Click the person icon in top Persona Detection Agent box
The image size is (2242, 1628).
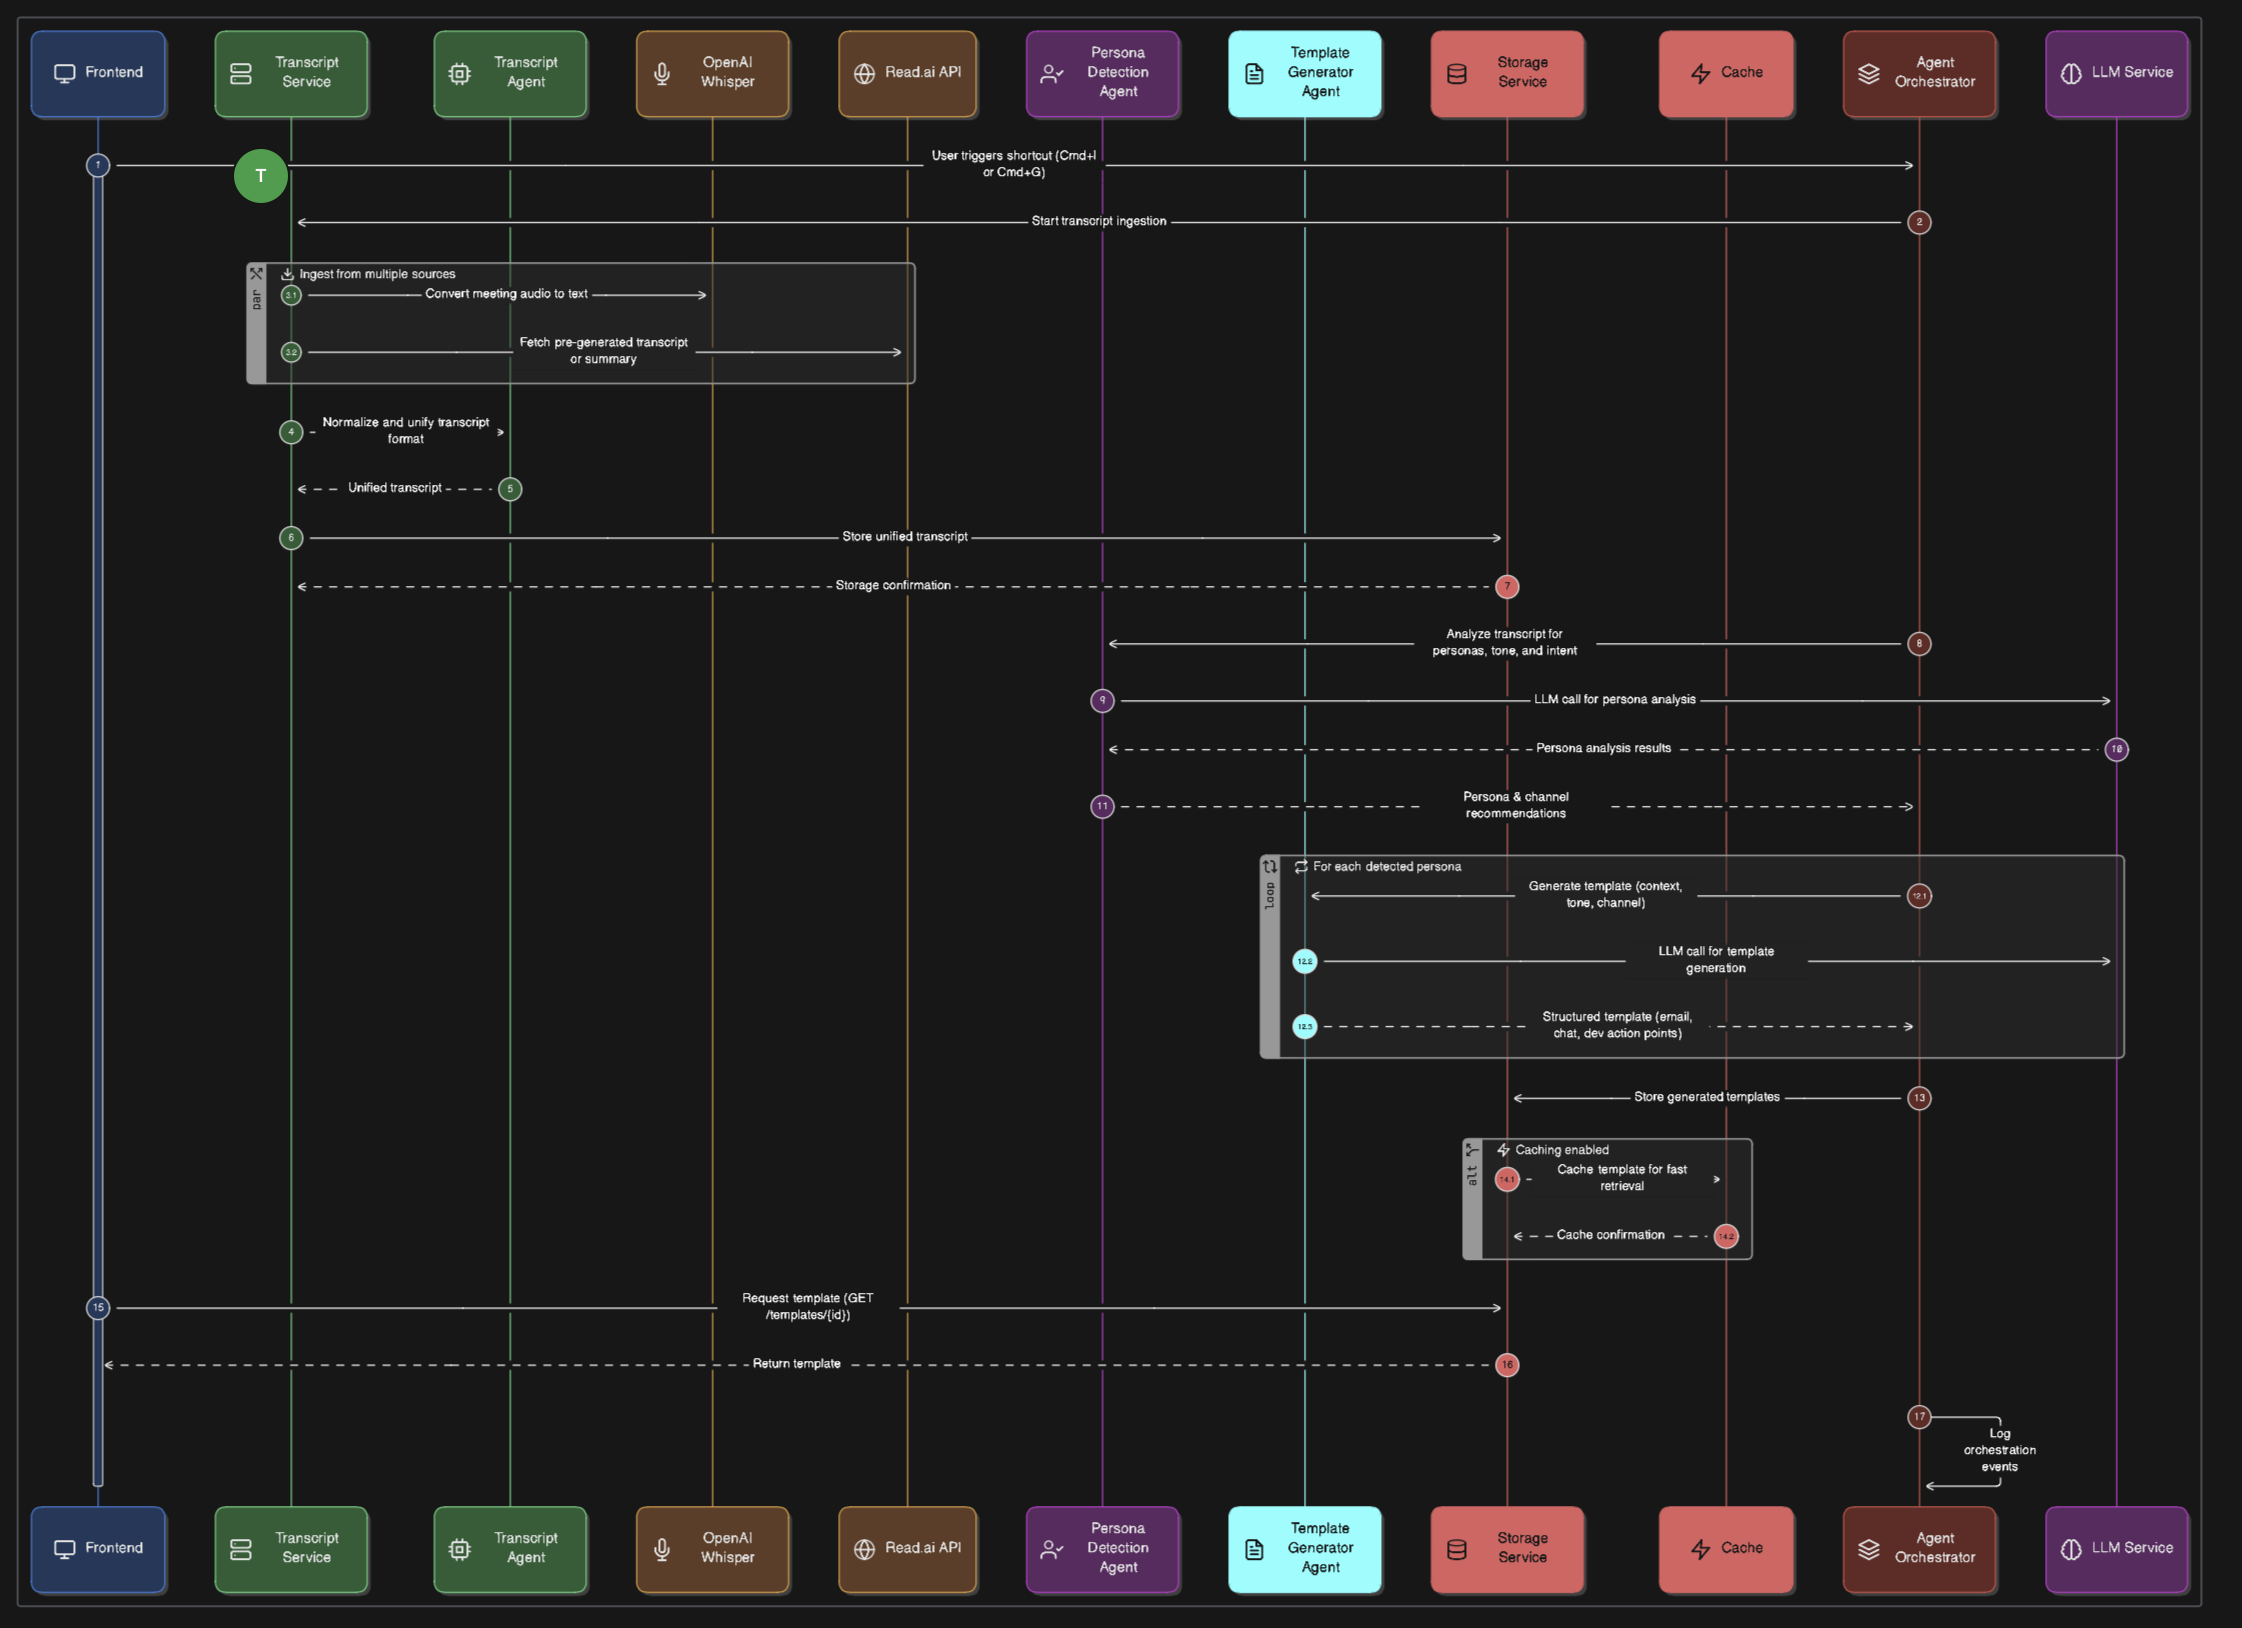pos(1051,73)
